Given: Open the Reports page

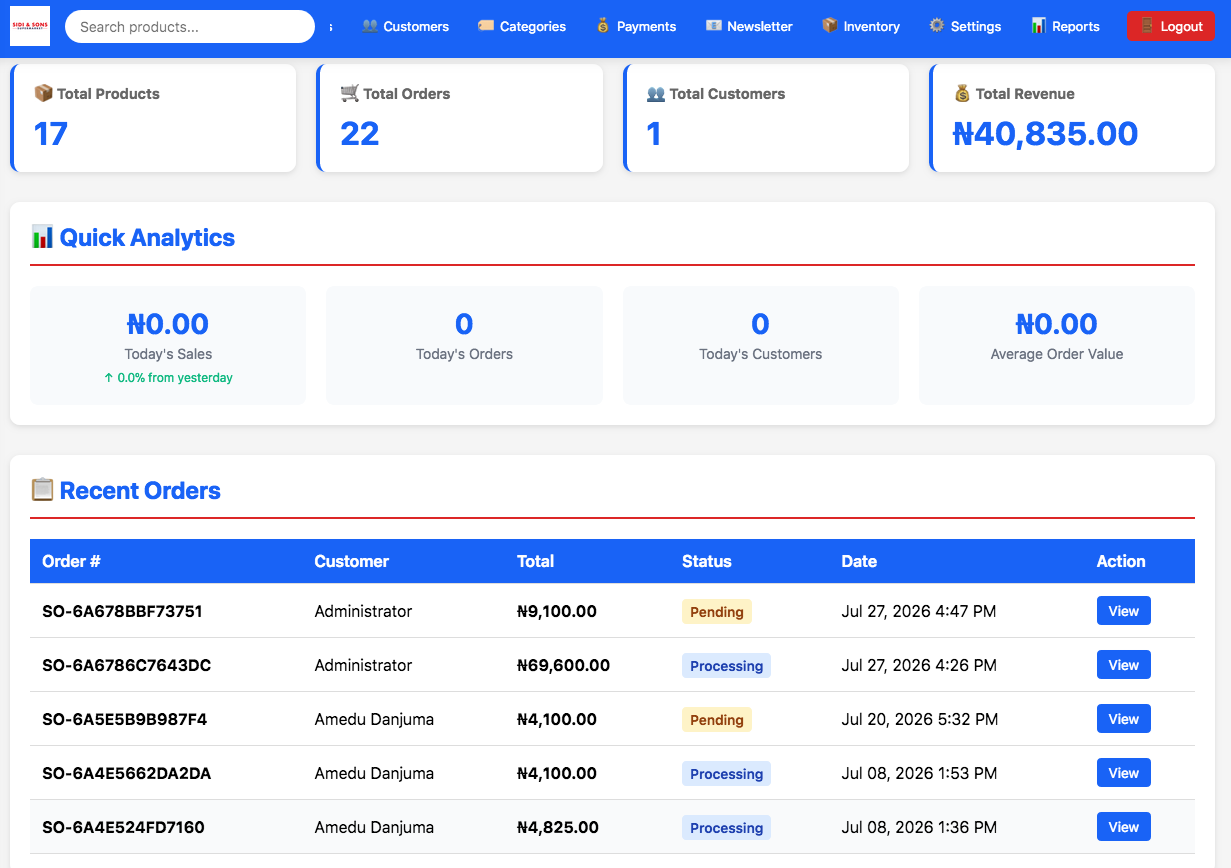Looking at the screenshot, I should [x=1065, y=26].
